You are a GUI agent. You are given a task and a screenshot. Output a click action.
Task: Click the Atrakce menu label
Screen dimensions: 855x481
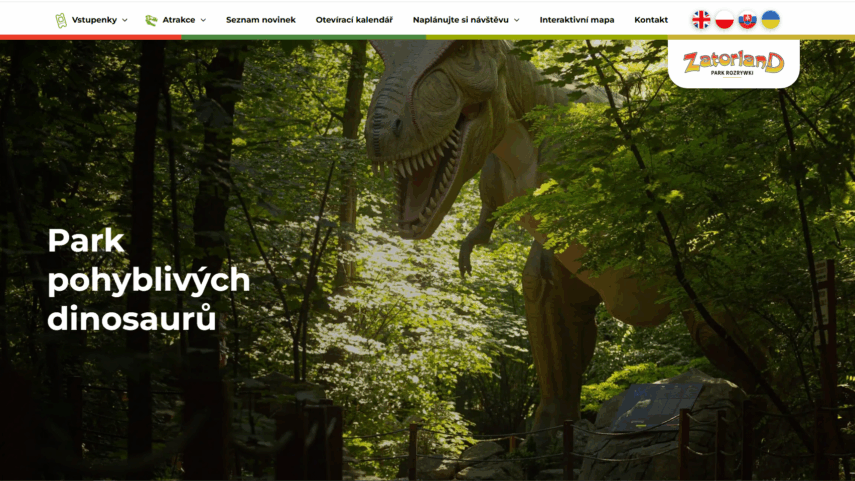179,20
